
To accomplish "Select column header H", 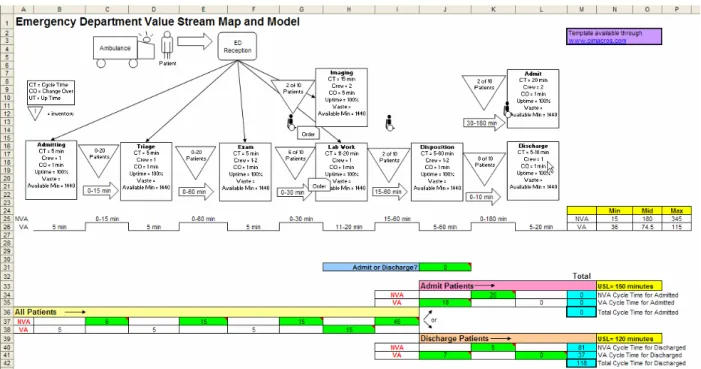I will [349, 9].
